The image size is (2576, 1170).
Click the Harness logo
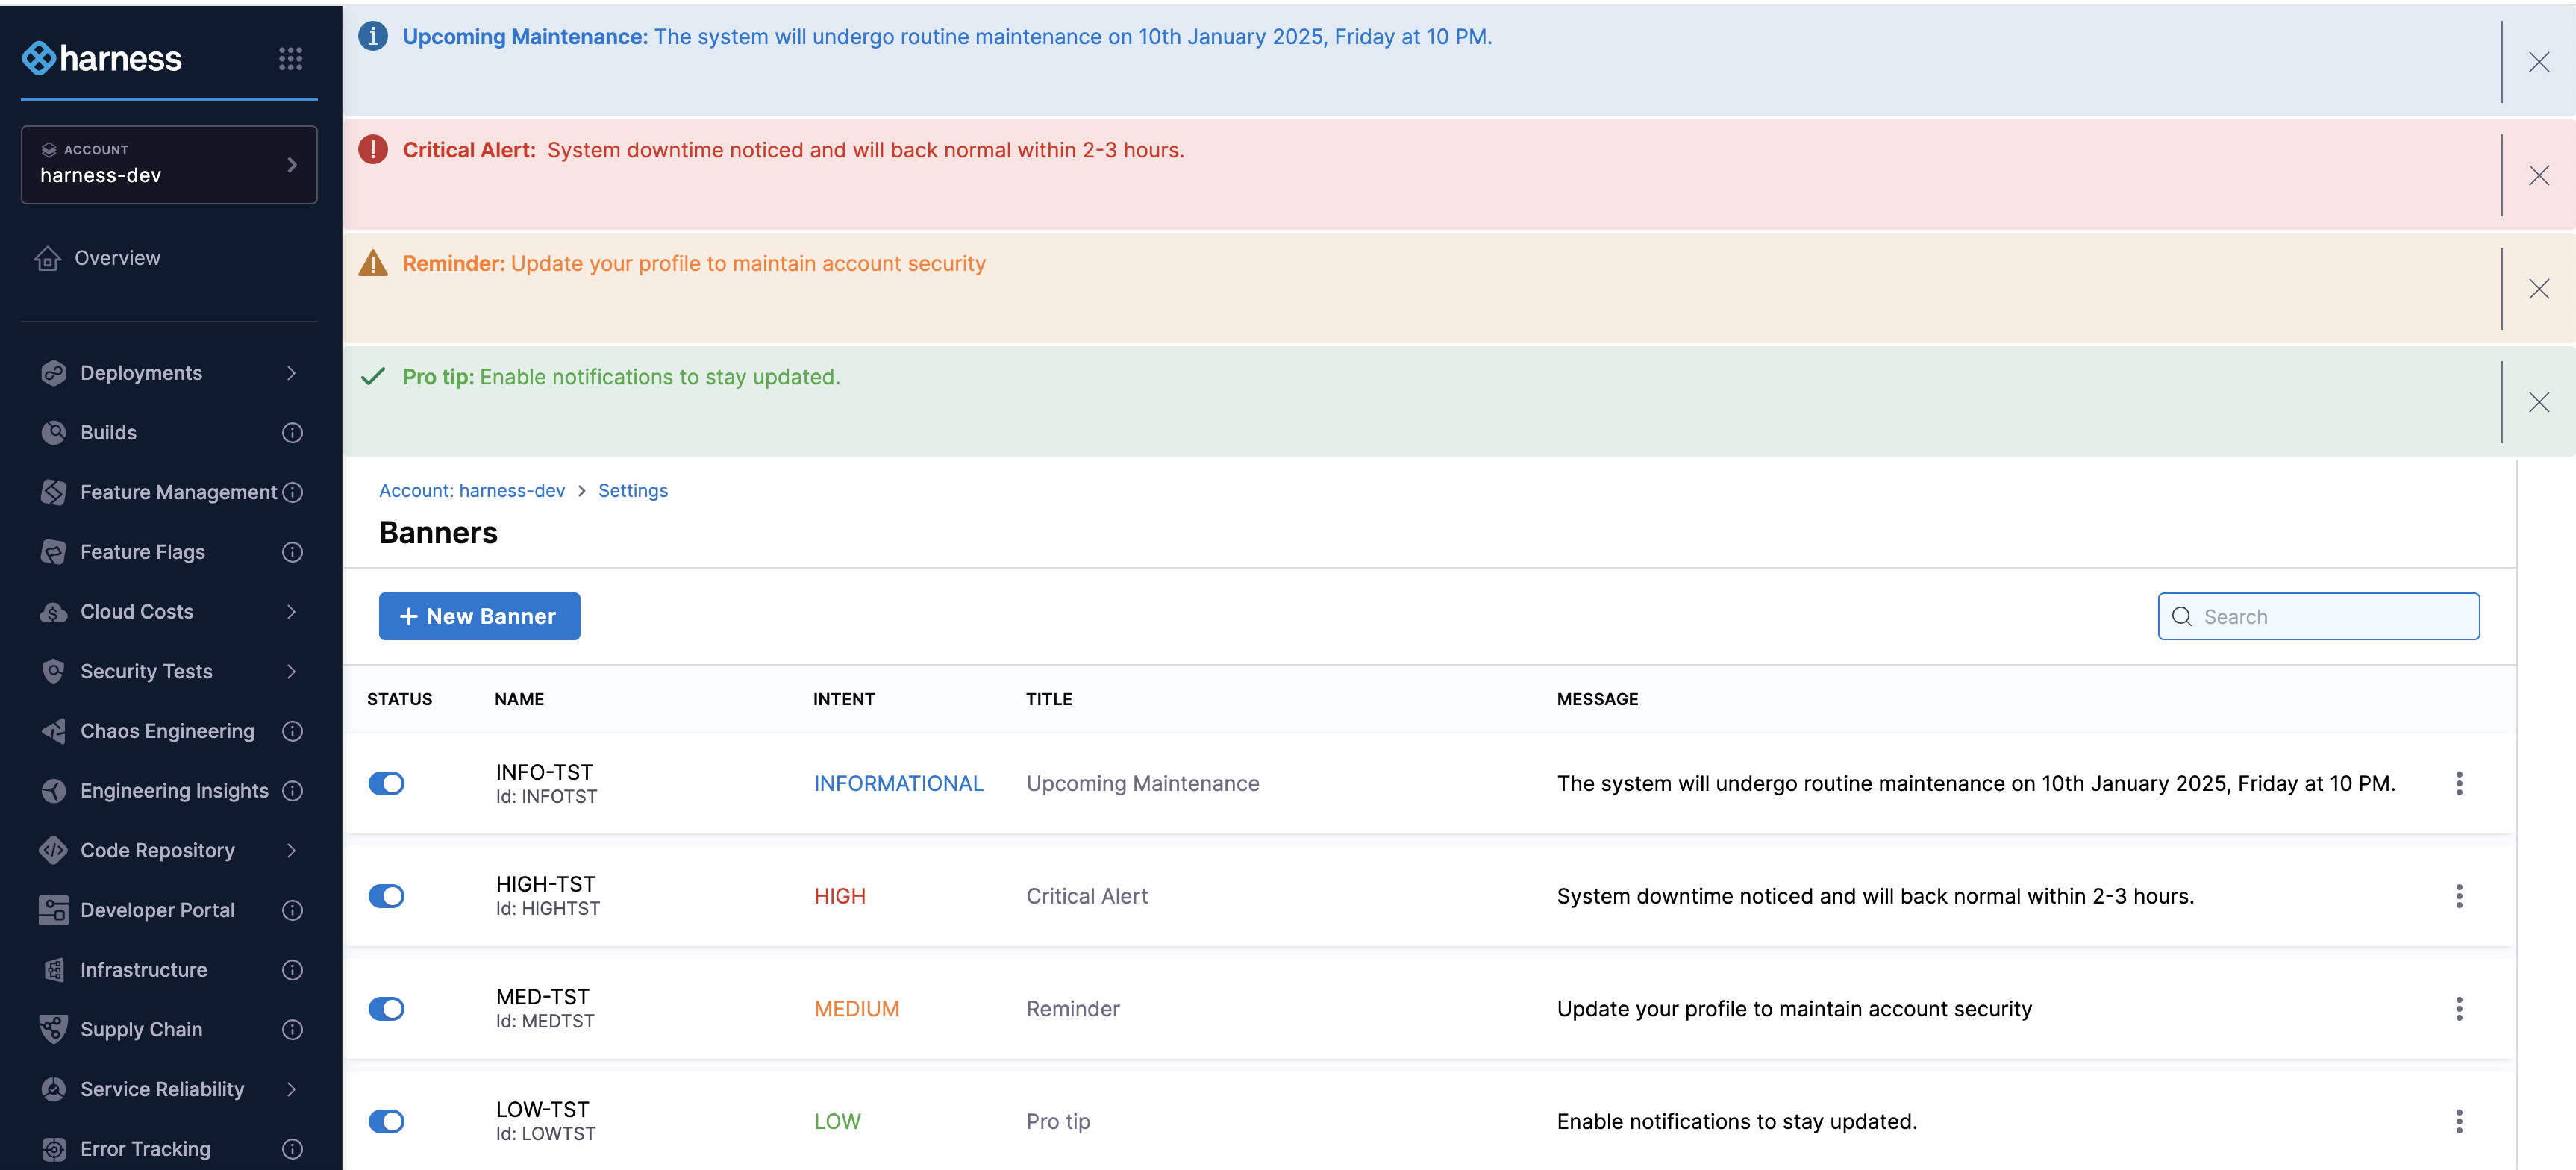(x=102, y=59)
